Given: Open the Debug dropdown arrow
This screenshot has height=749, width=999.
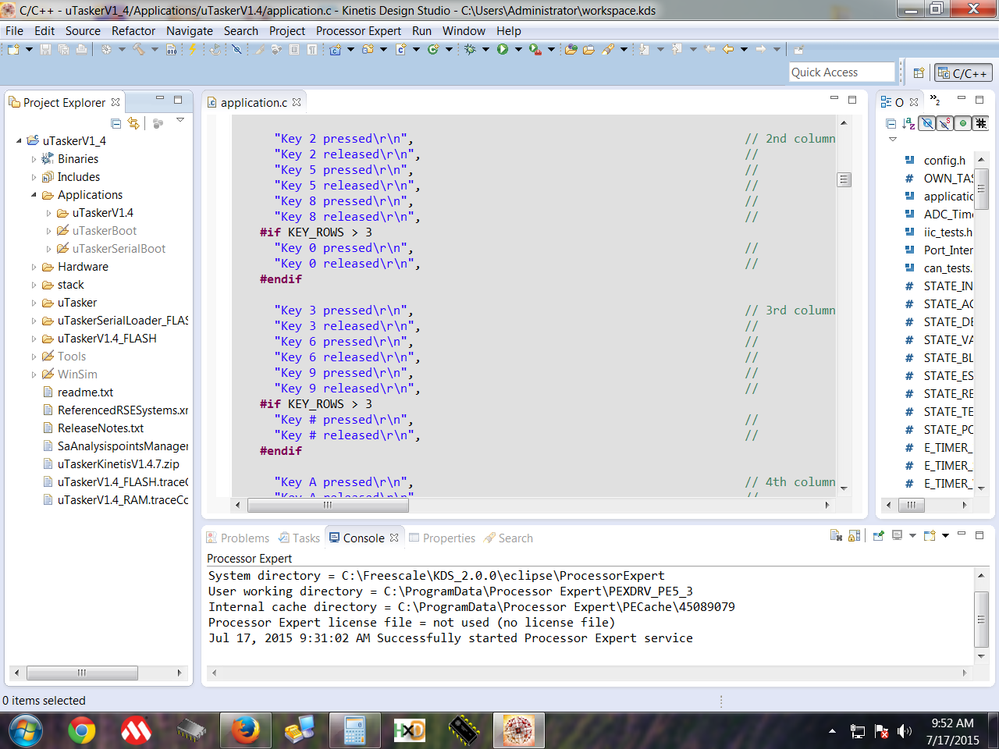Looking at the screenshot, I should 485,49.
